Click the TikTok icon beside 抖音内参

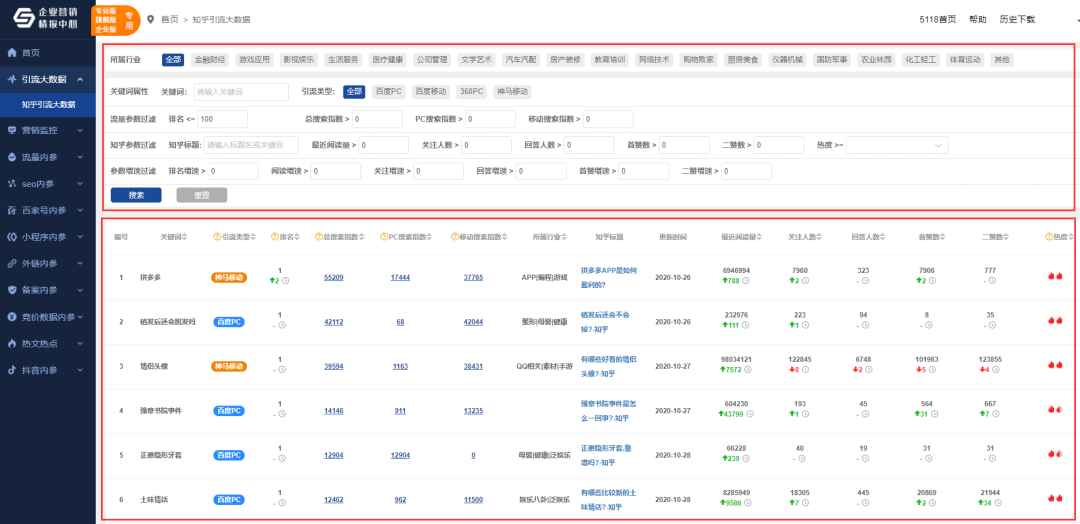12,370
